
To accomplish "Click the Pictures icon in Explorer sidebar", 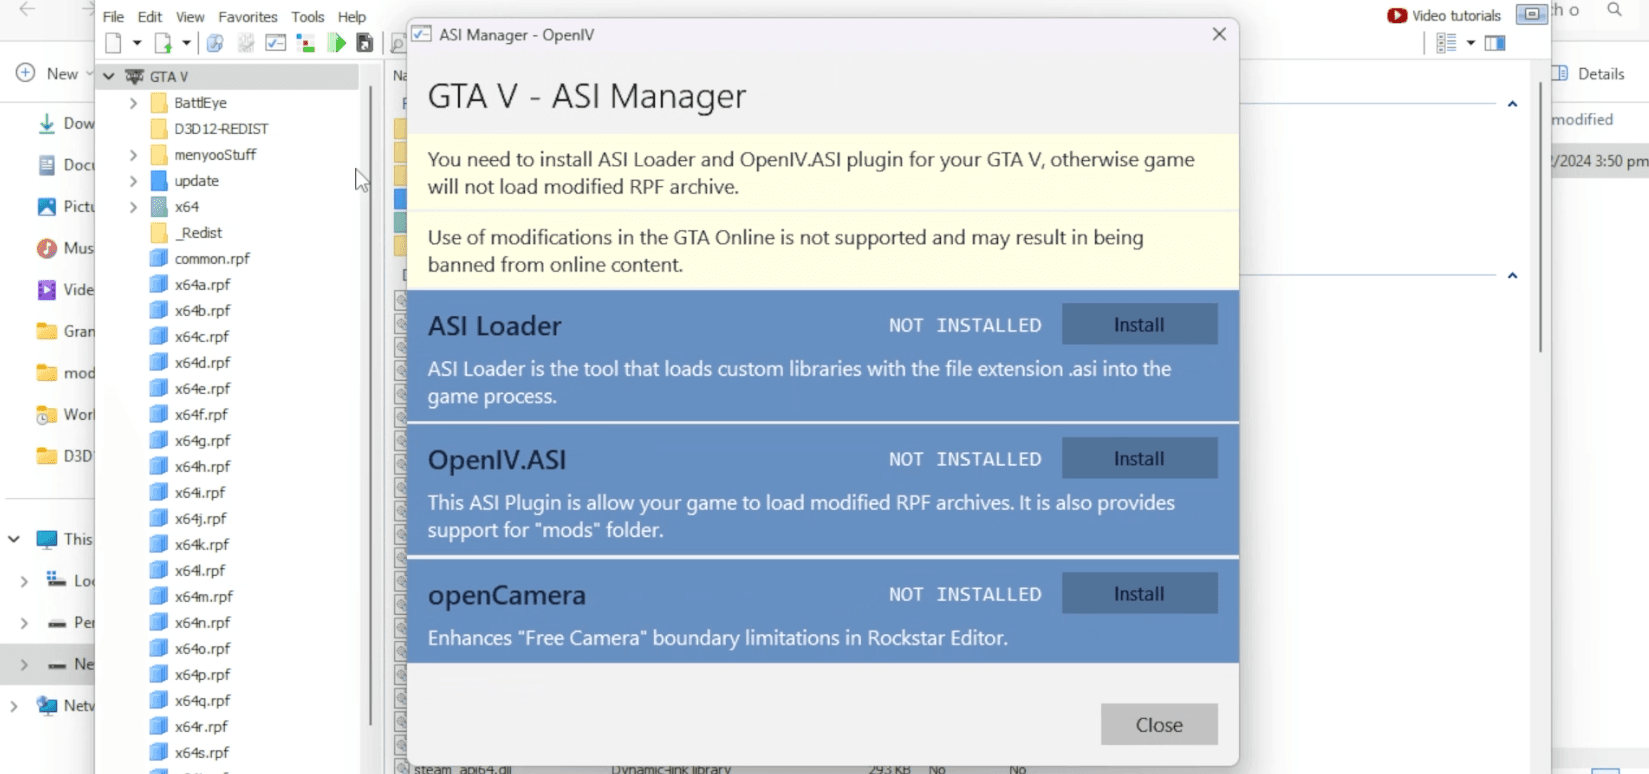I will 46,206.
